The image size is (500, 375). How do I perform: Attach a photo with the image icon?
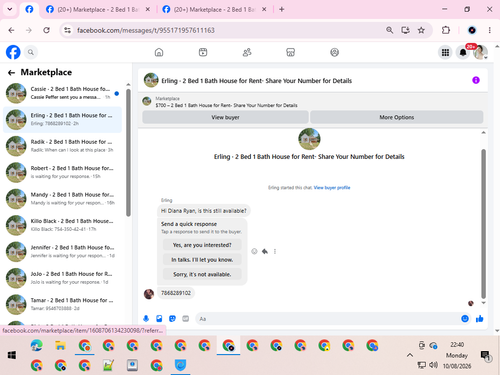click(159, 319)
